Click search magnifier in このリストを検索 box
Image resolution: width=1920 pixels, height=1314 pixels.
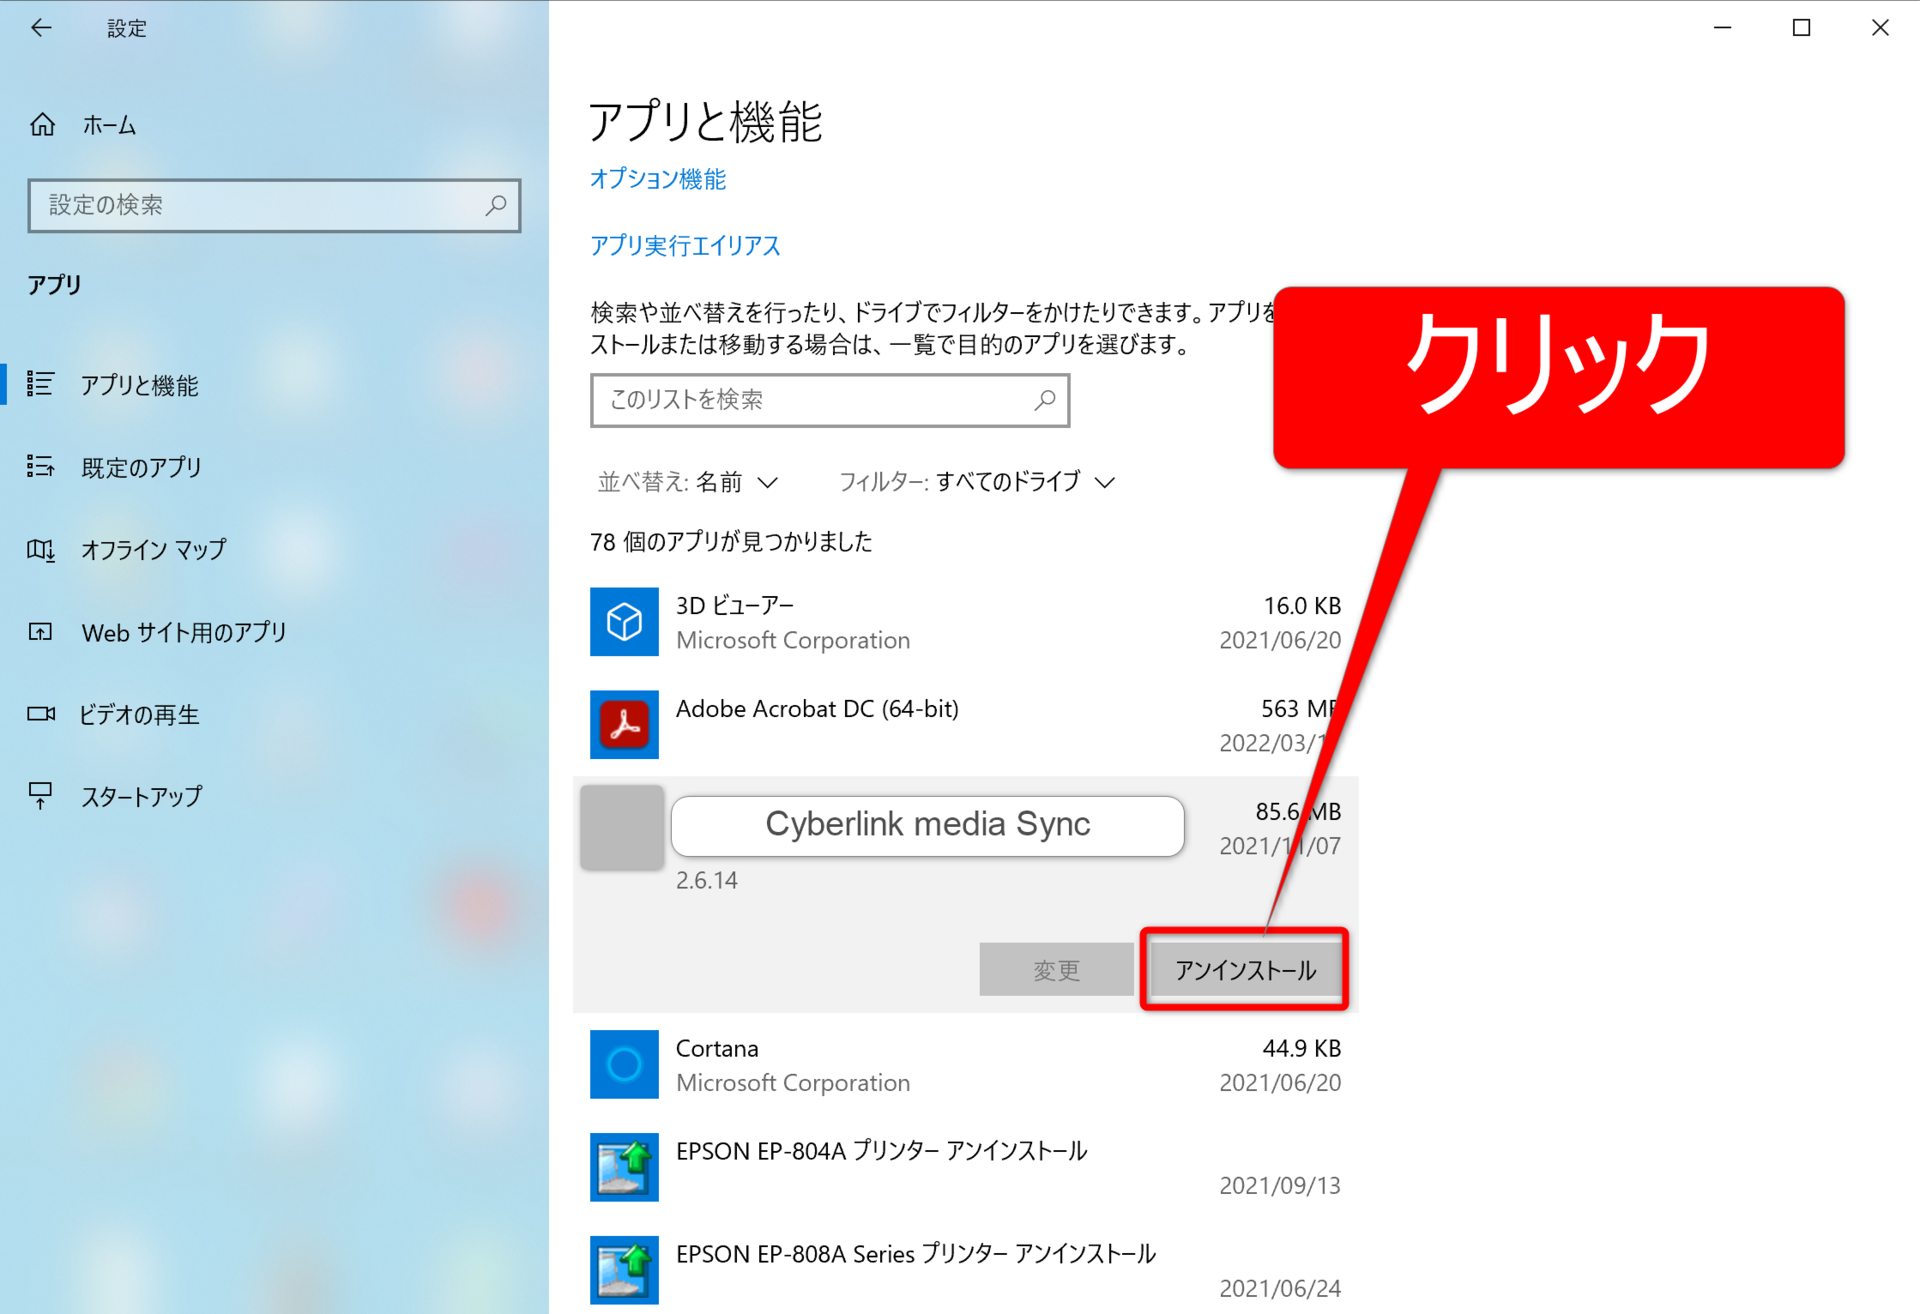pyautogui.click(x=1045, y=400)
